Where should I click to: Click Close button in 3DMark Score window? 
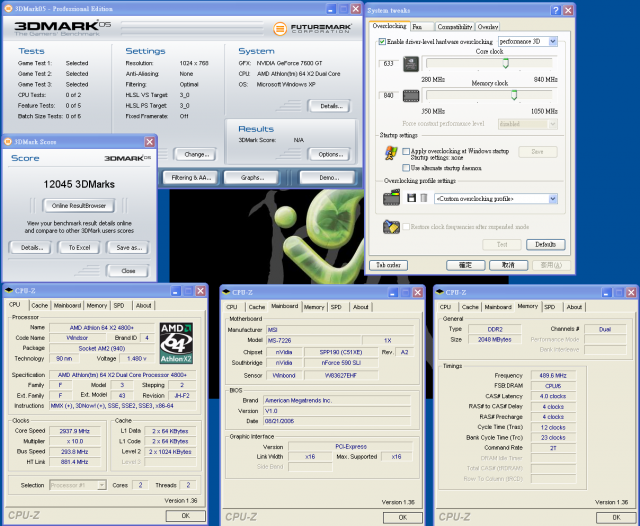[128, 271]
